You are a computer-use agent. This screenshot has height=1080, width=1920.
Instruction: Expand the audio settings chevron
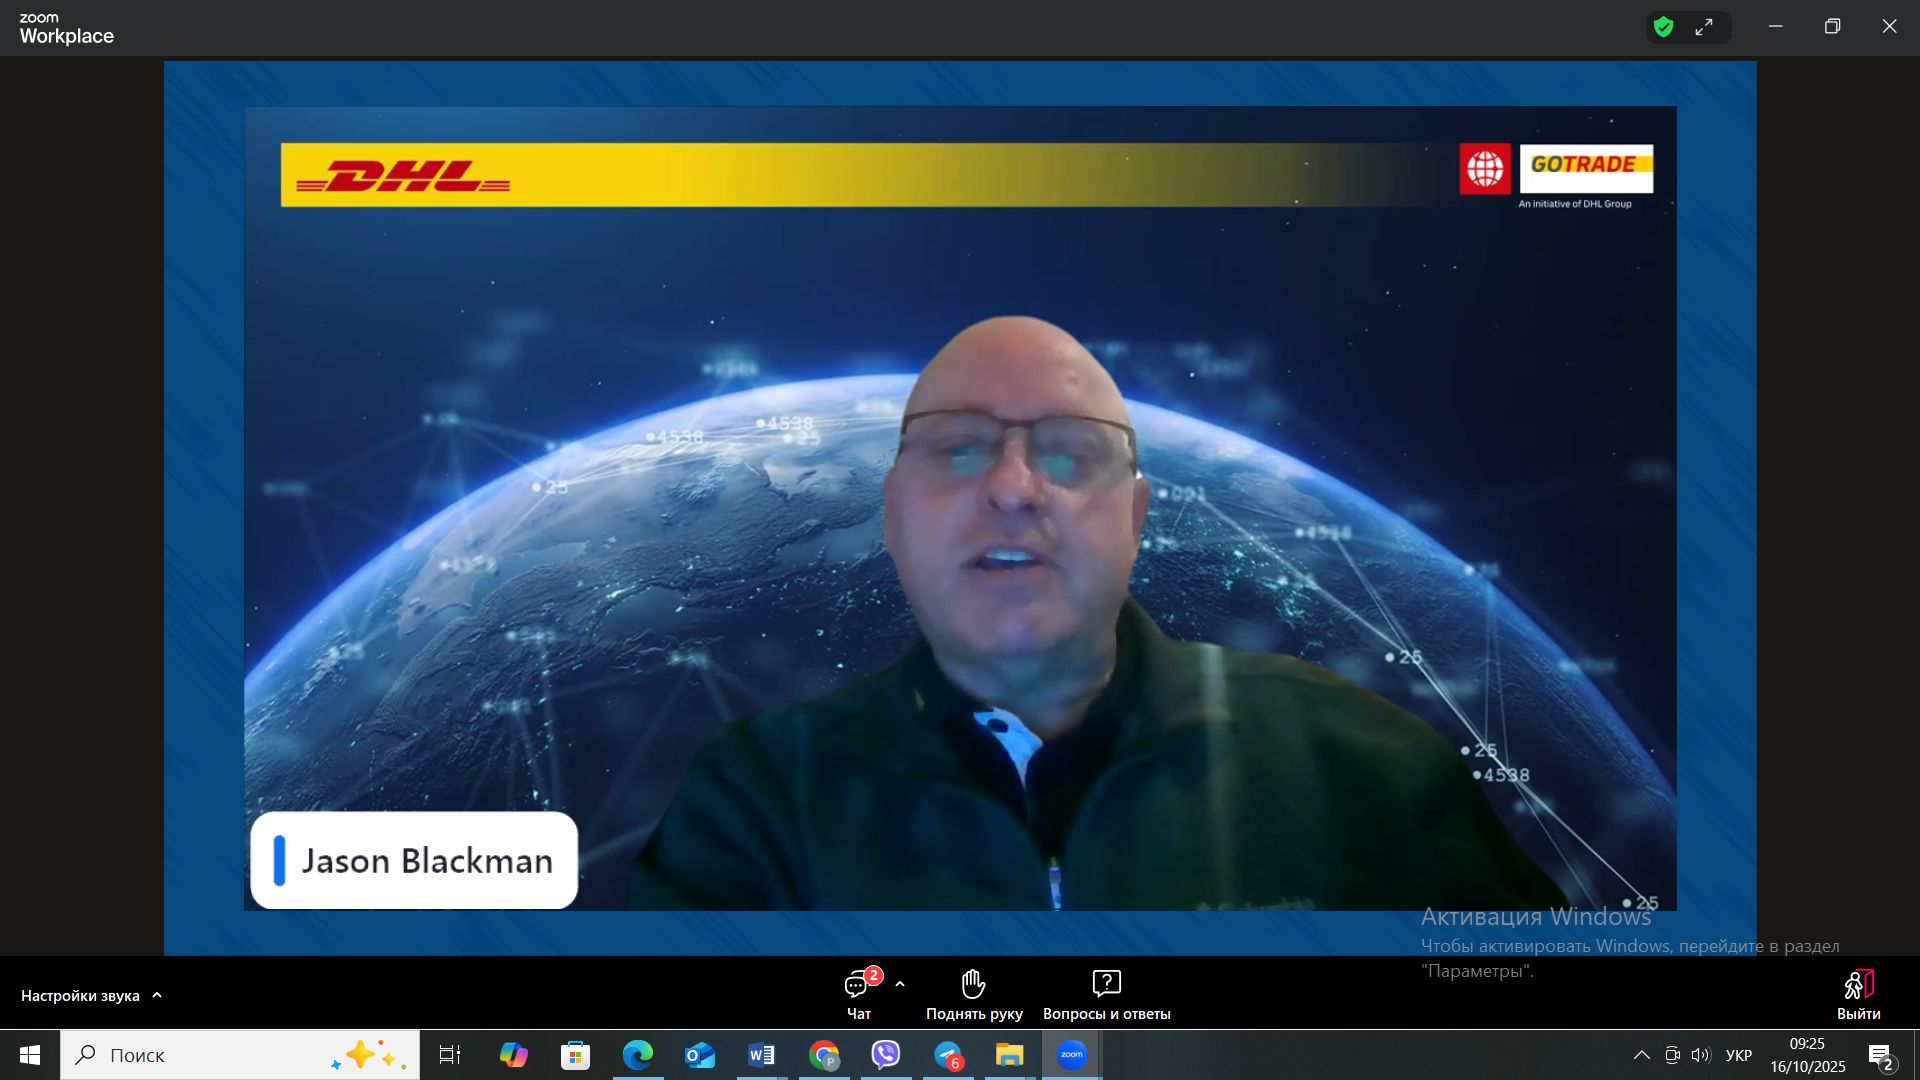click(x=157, y=996)
